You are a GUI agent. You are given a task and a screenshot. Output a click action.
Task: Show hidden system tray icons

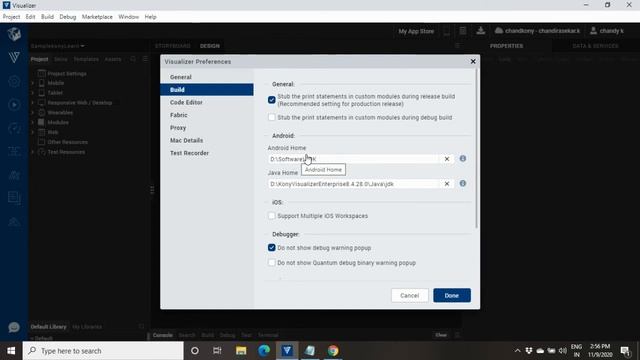click(517, 351)
